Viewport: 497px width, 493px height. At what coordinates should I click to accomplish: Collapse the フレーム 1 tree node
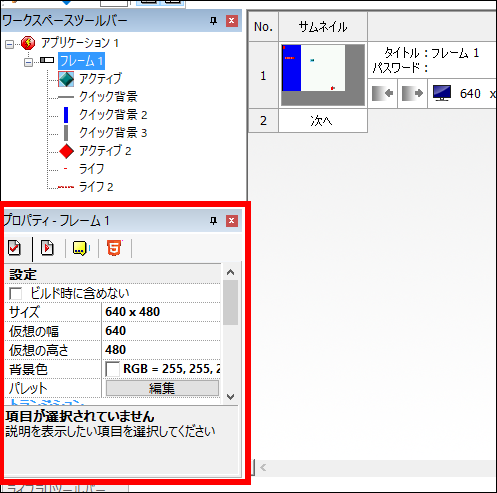click(x=28, y=62)
